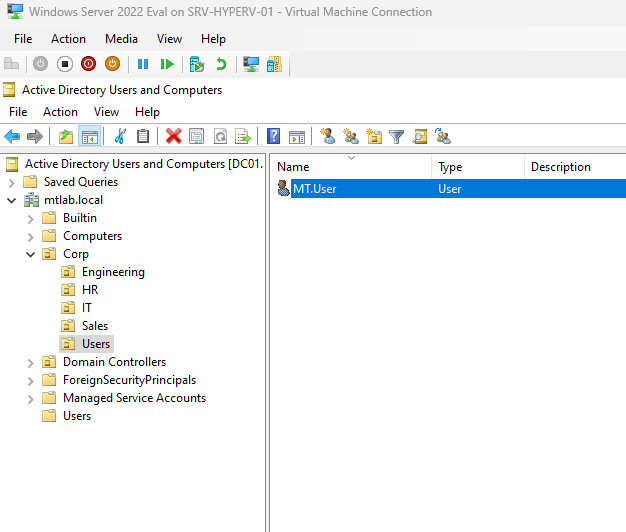Create new organizational unit via toolbar icon
Image resolution: width=626 pixels, height=532 pixels.
click(374, 136)
